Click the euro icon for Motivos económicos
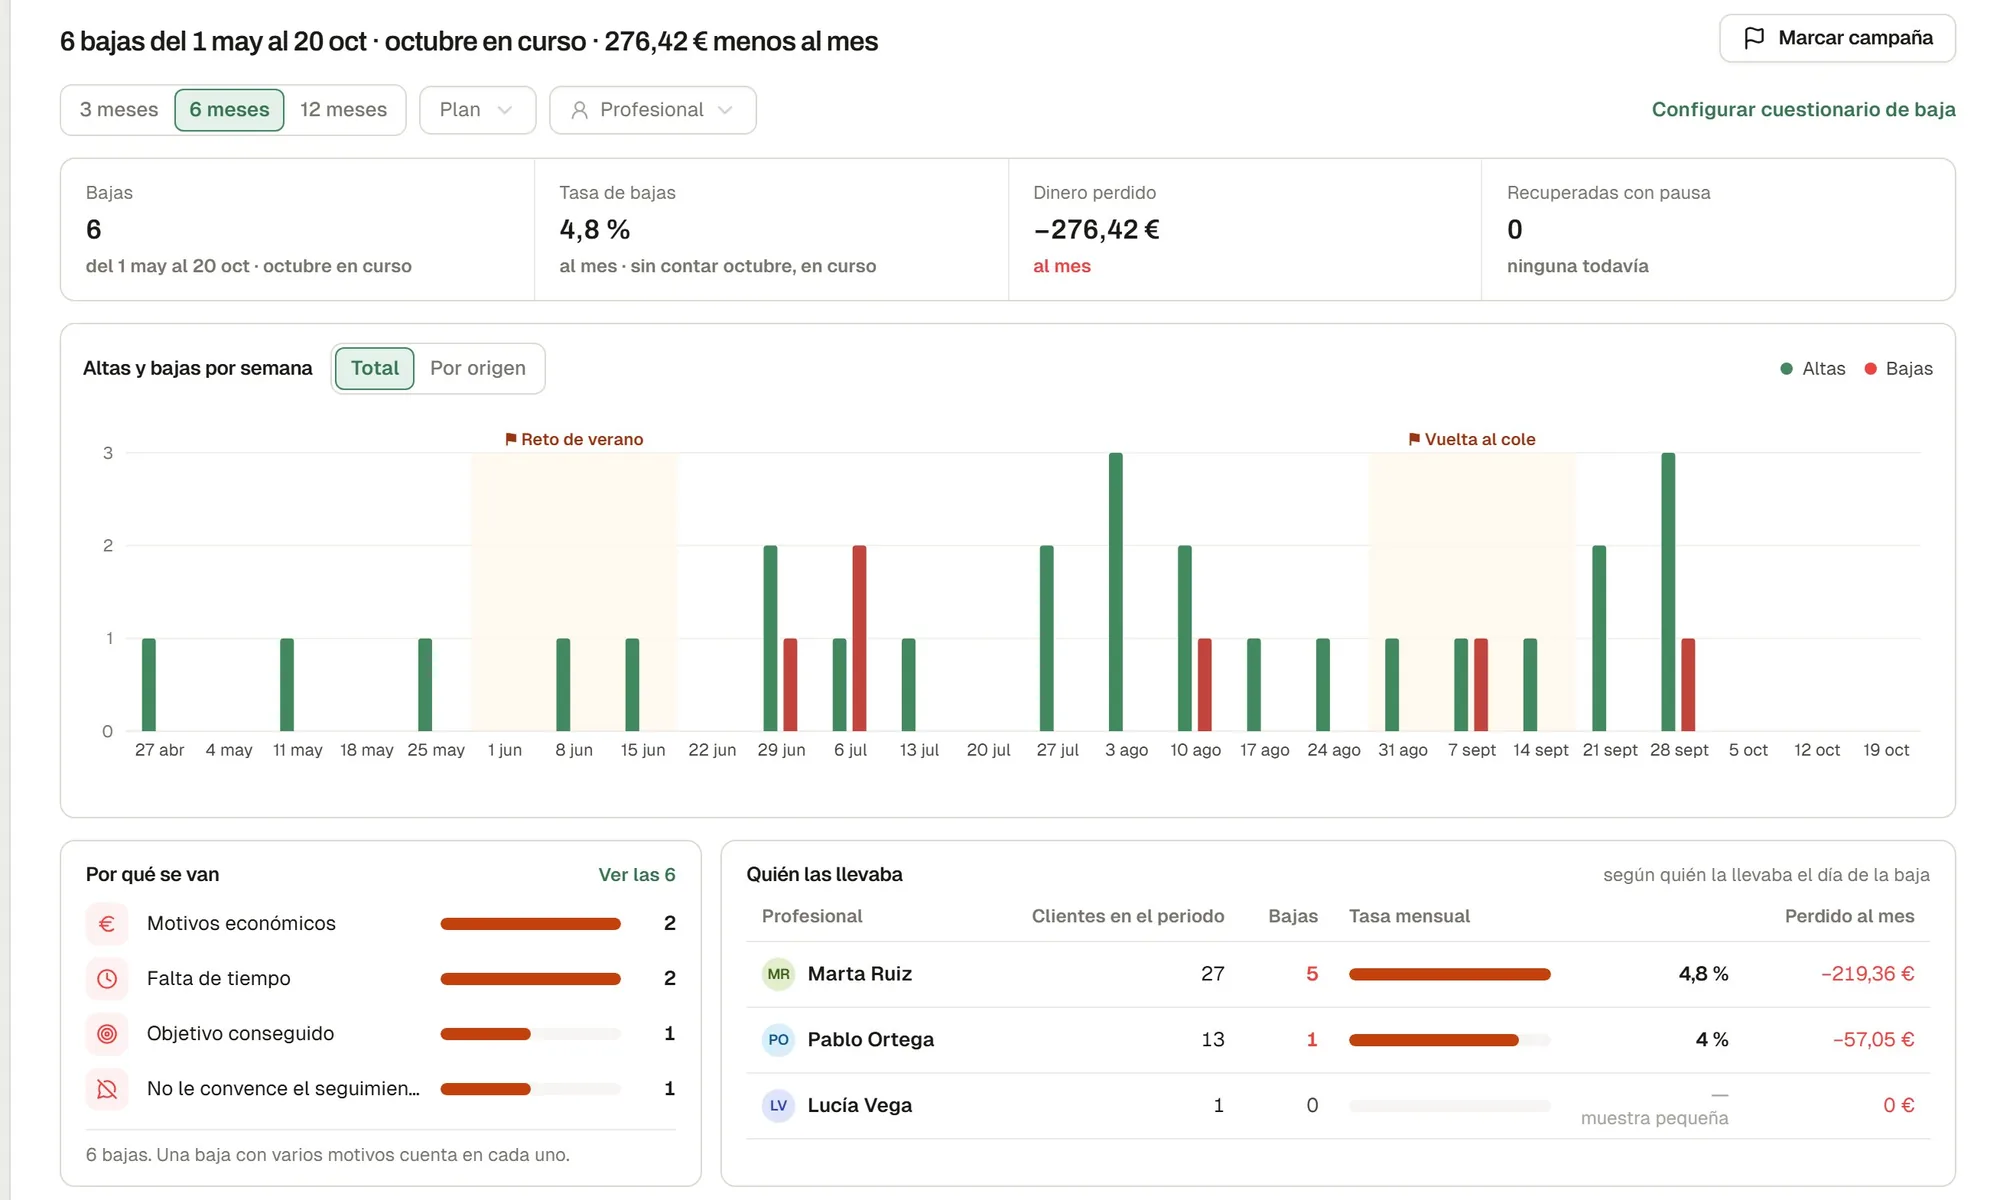The height and width of the screenshot is (1200, 2000). click(107, 923)
